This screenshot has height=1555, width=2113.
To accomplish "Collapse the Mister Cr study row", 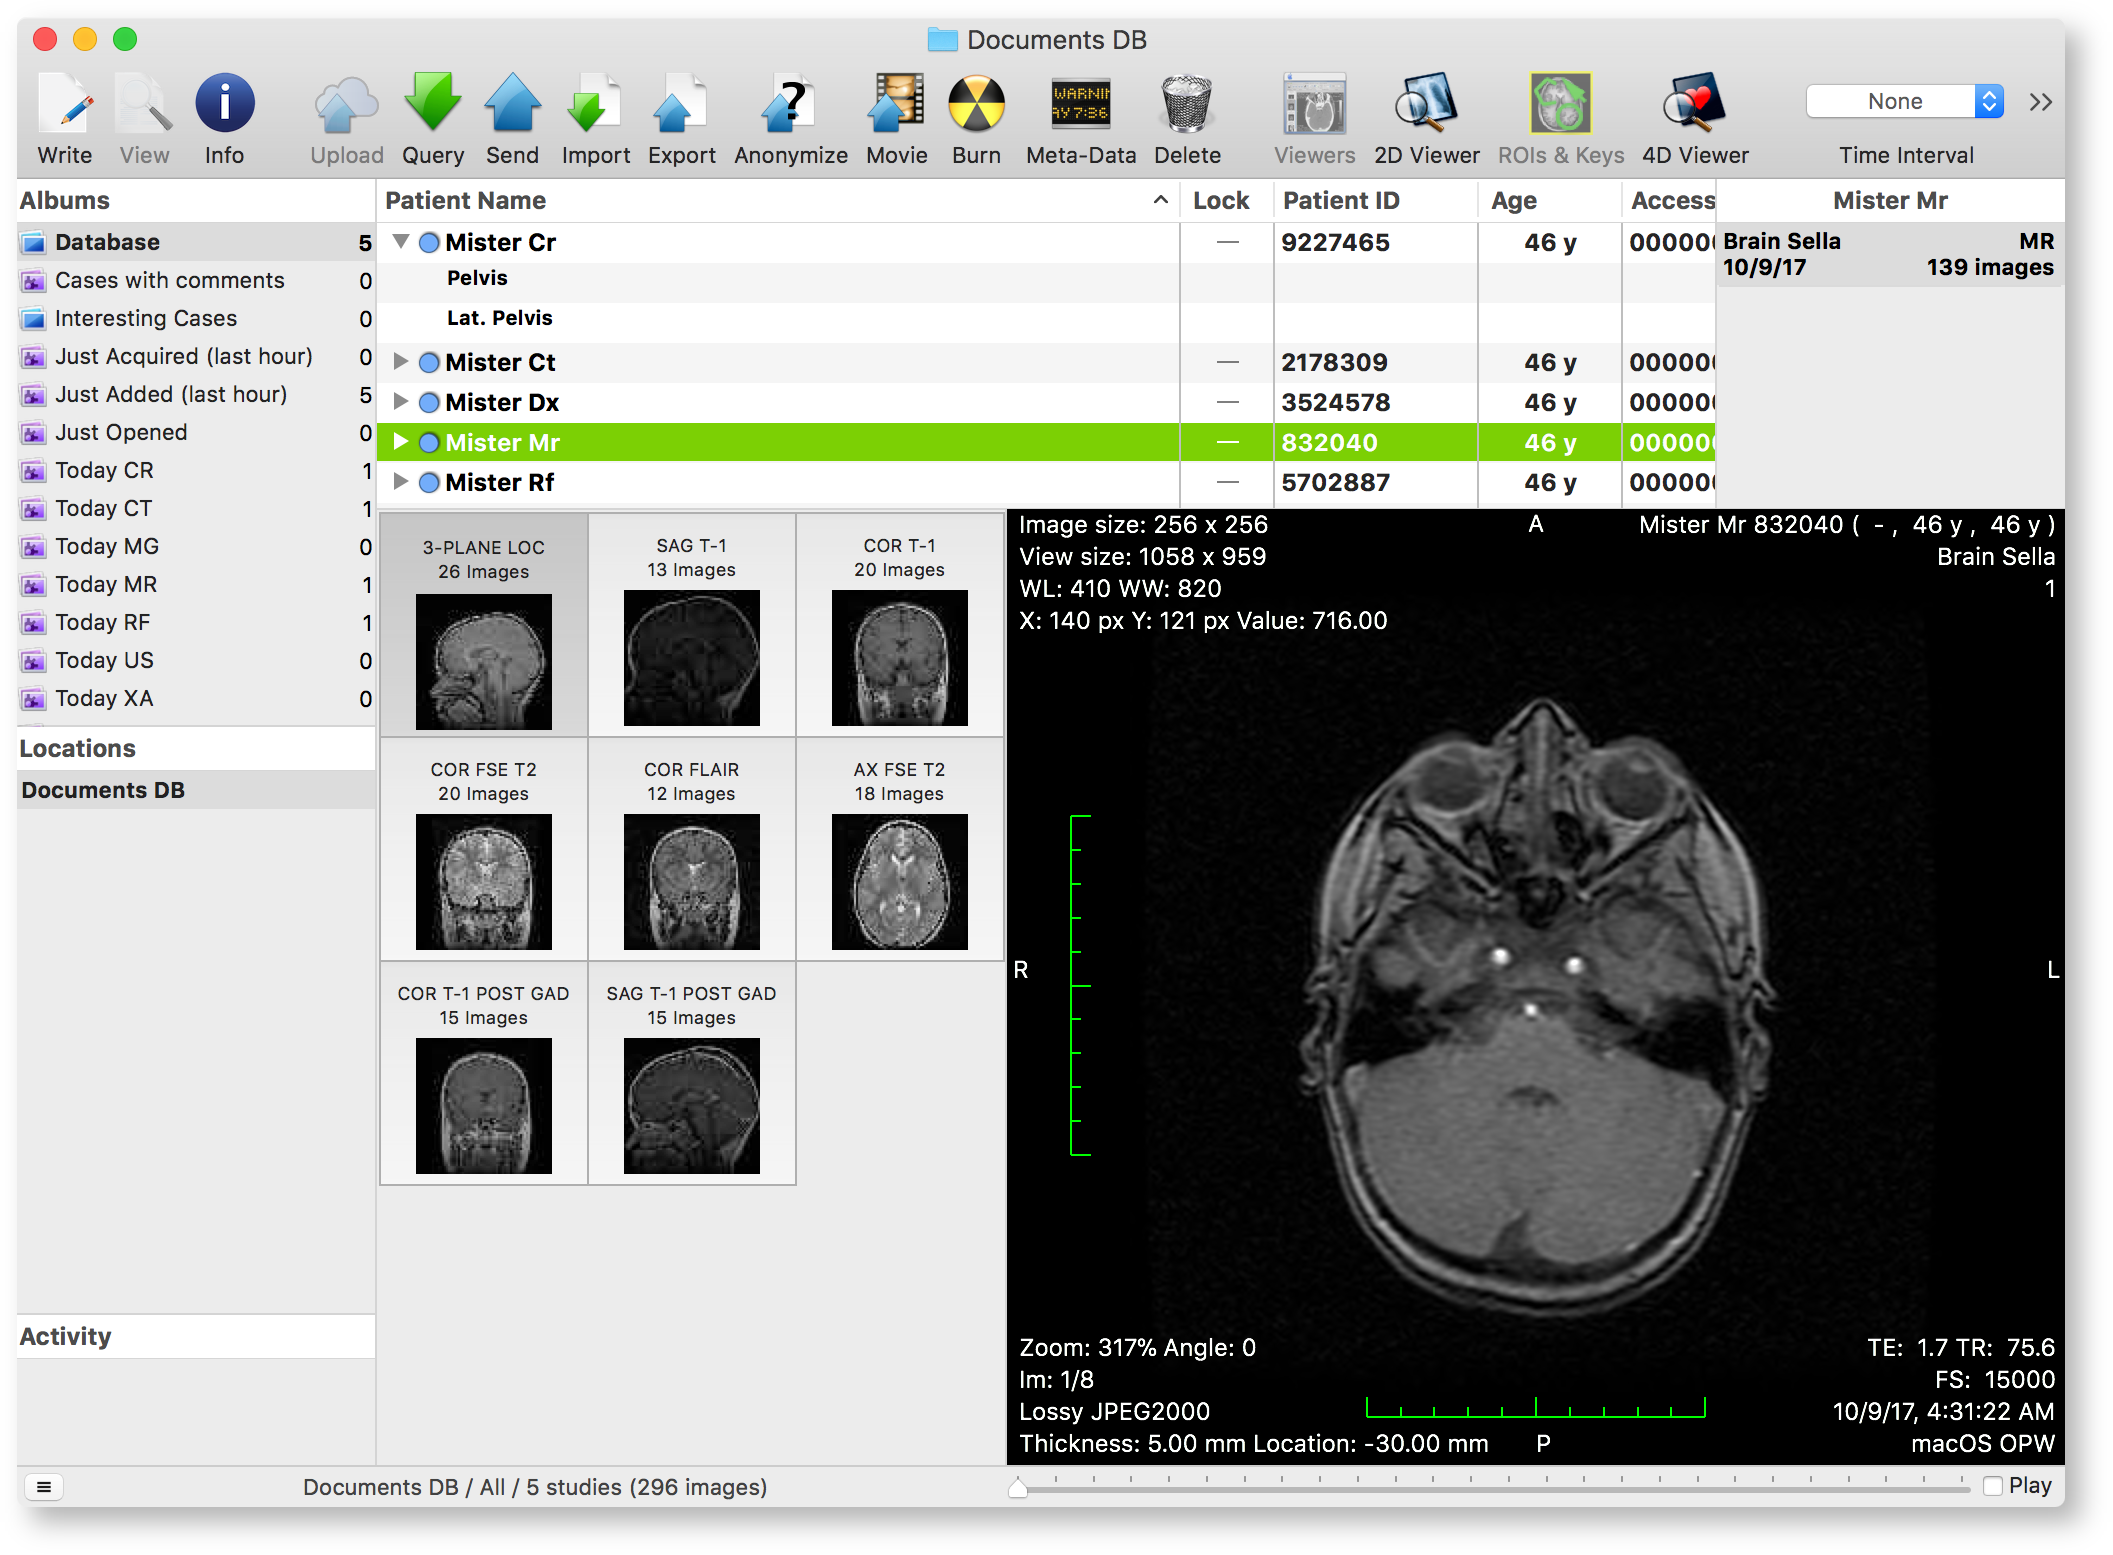I will pos(401,242).
